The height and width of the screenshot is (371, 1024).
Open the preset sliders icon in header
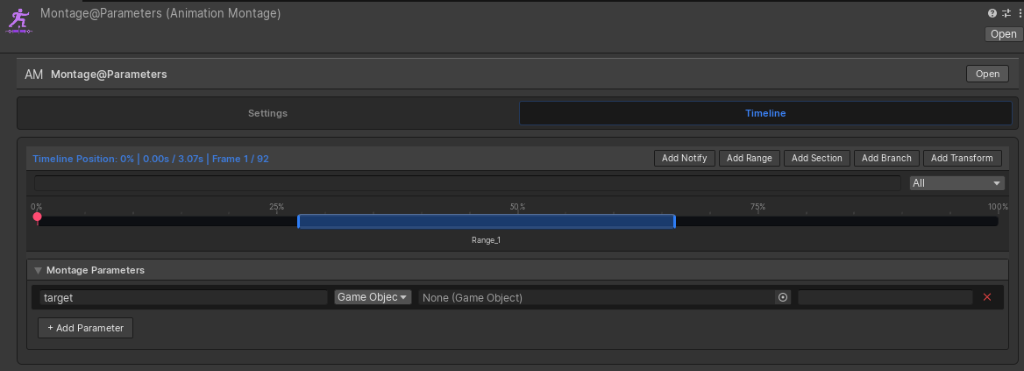click(x=1006, y=13)
